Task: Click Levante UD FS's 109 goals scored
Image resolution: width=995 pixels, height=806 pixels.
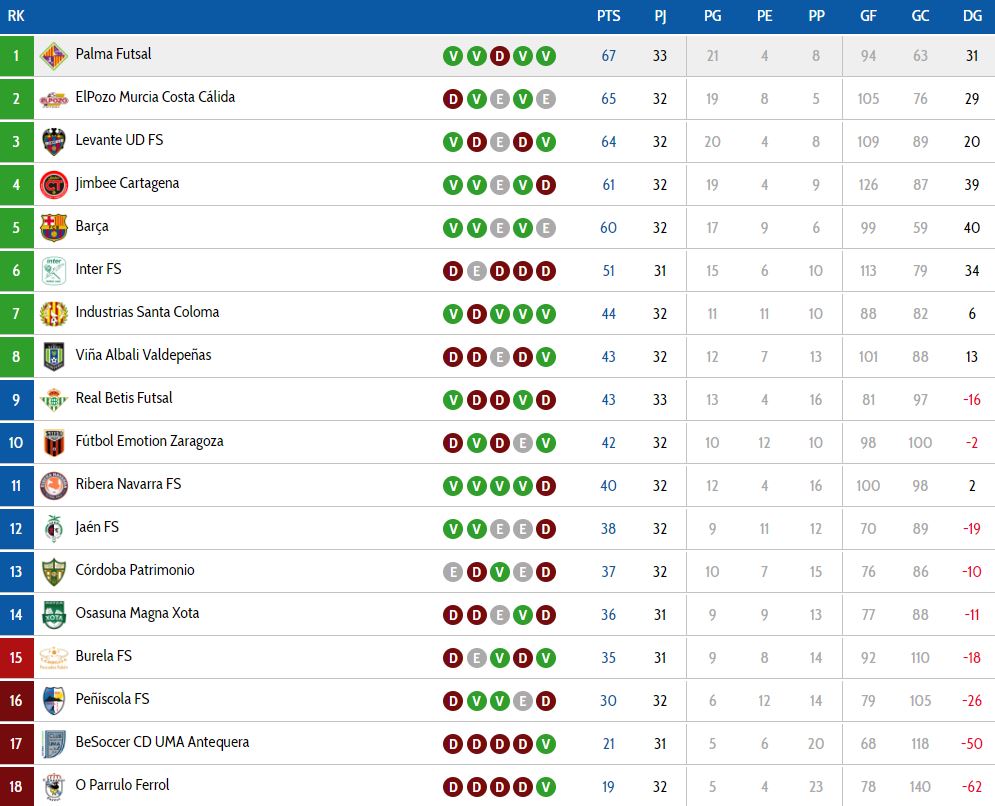Action: [x=868, y=142]
